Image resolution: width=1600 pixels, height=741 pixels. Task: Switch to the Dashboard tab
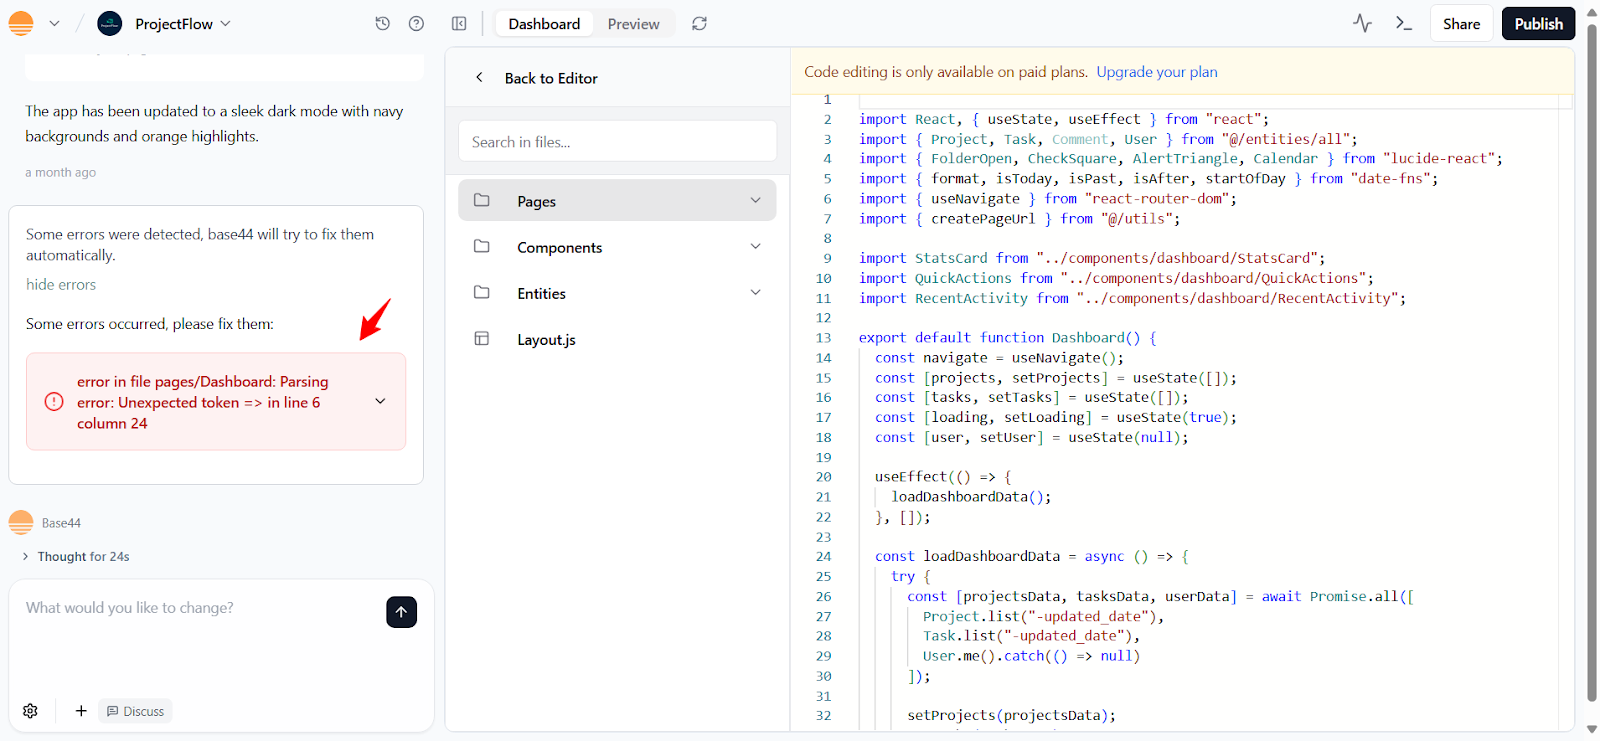[544, 23]
